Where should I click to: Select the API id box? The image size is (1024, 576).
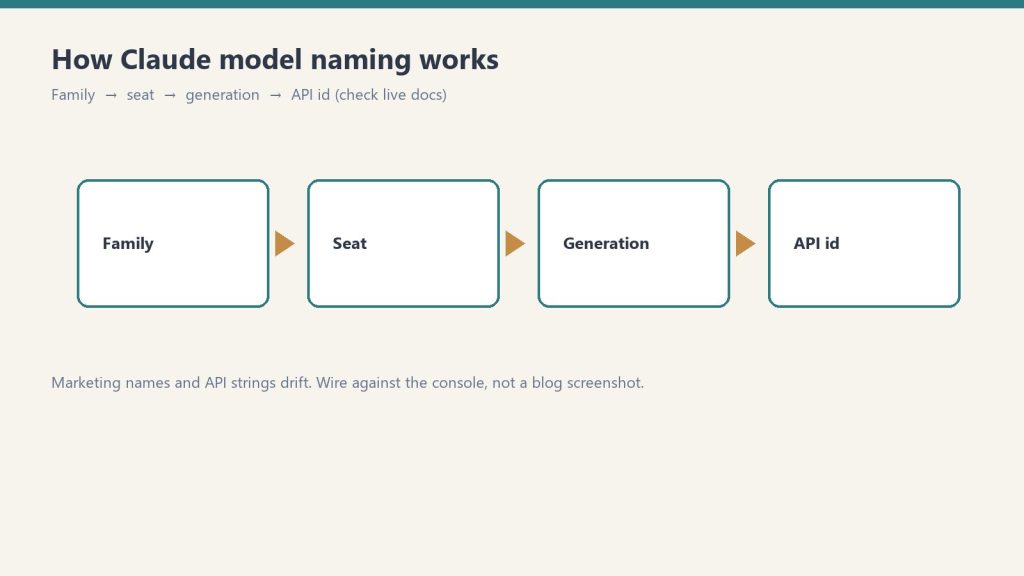click(864, 244)
